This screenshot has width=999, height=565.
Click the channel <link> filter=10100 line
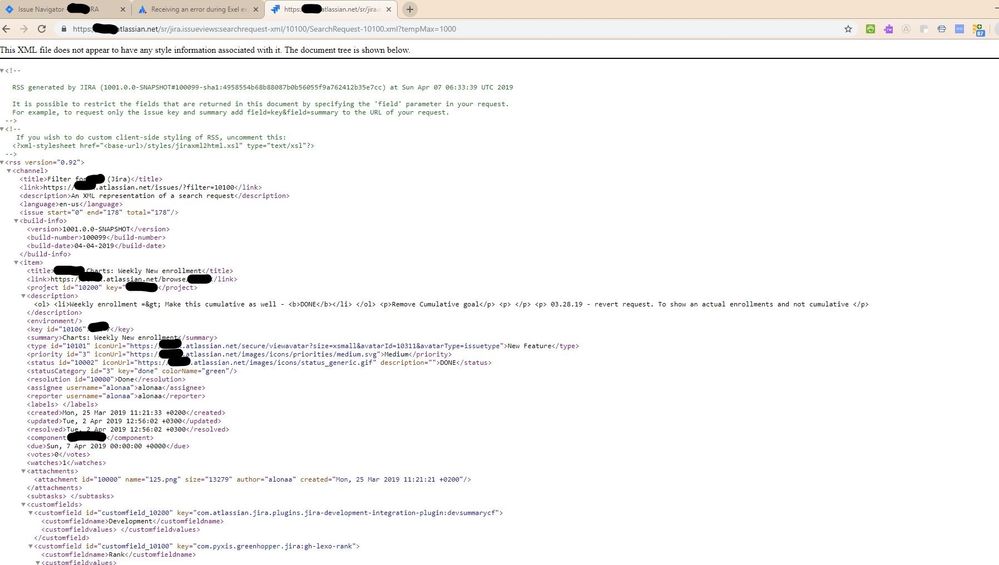[x=141, y=187]
